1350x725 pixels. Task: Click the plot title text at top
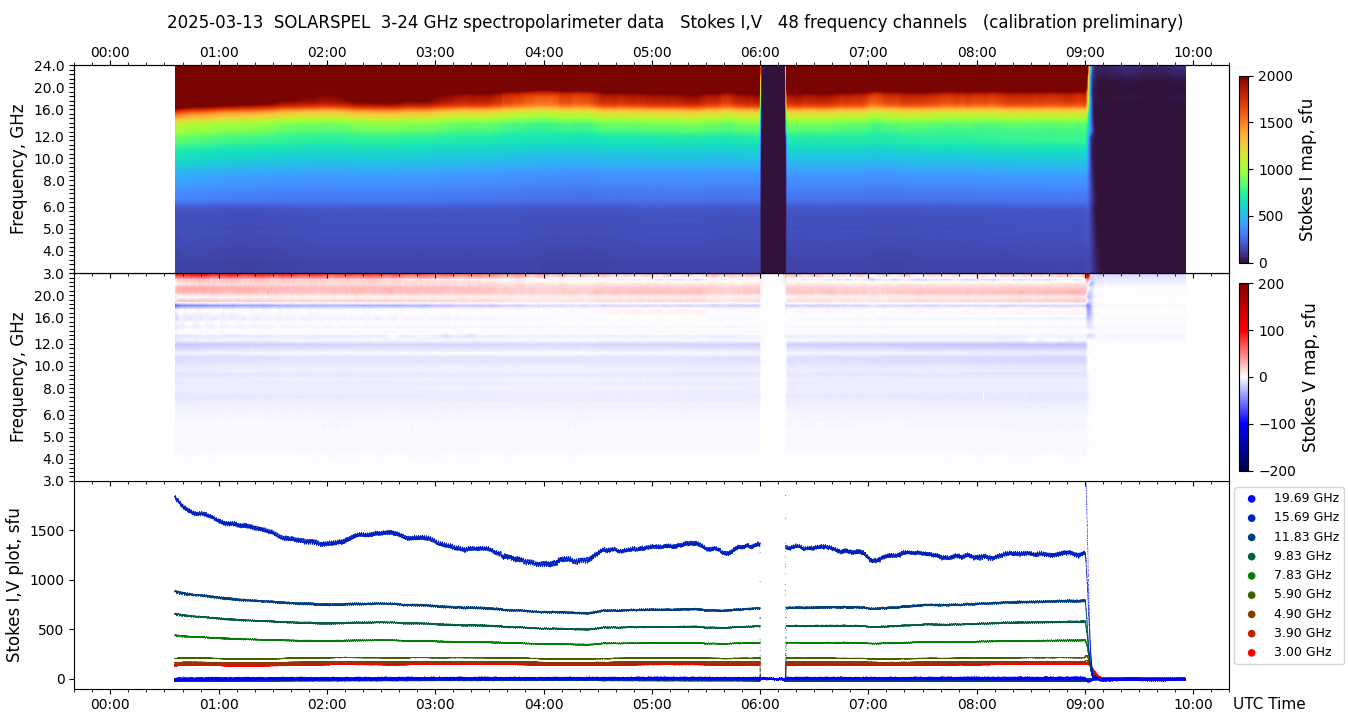click(x=675, y=22)
